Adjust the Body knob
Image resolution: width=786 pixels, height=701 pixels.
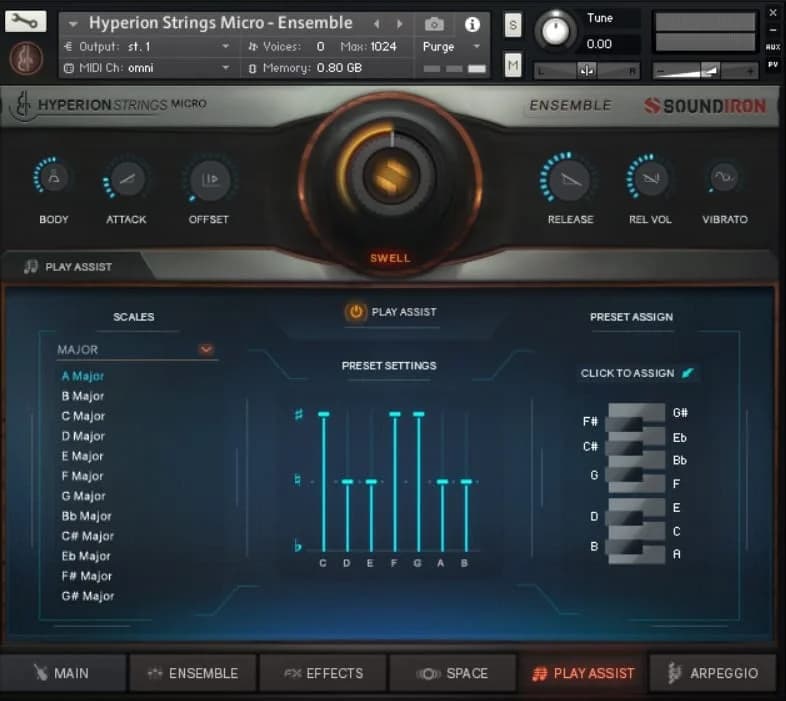pos(54,179)
